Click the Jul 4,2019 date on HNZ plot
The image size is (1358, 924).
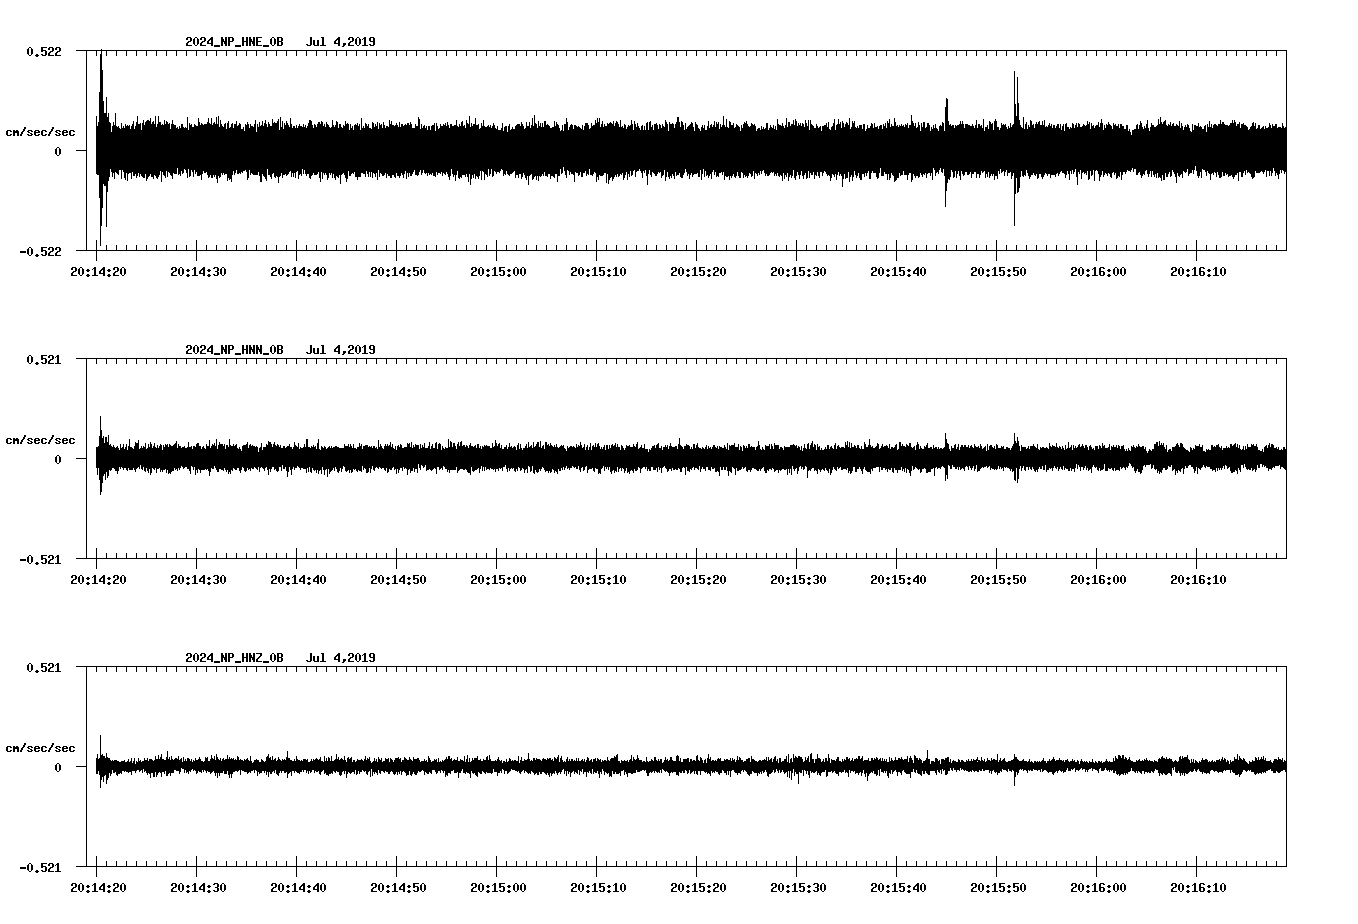pos(341,658)
